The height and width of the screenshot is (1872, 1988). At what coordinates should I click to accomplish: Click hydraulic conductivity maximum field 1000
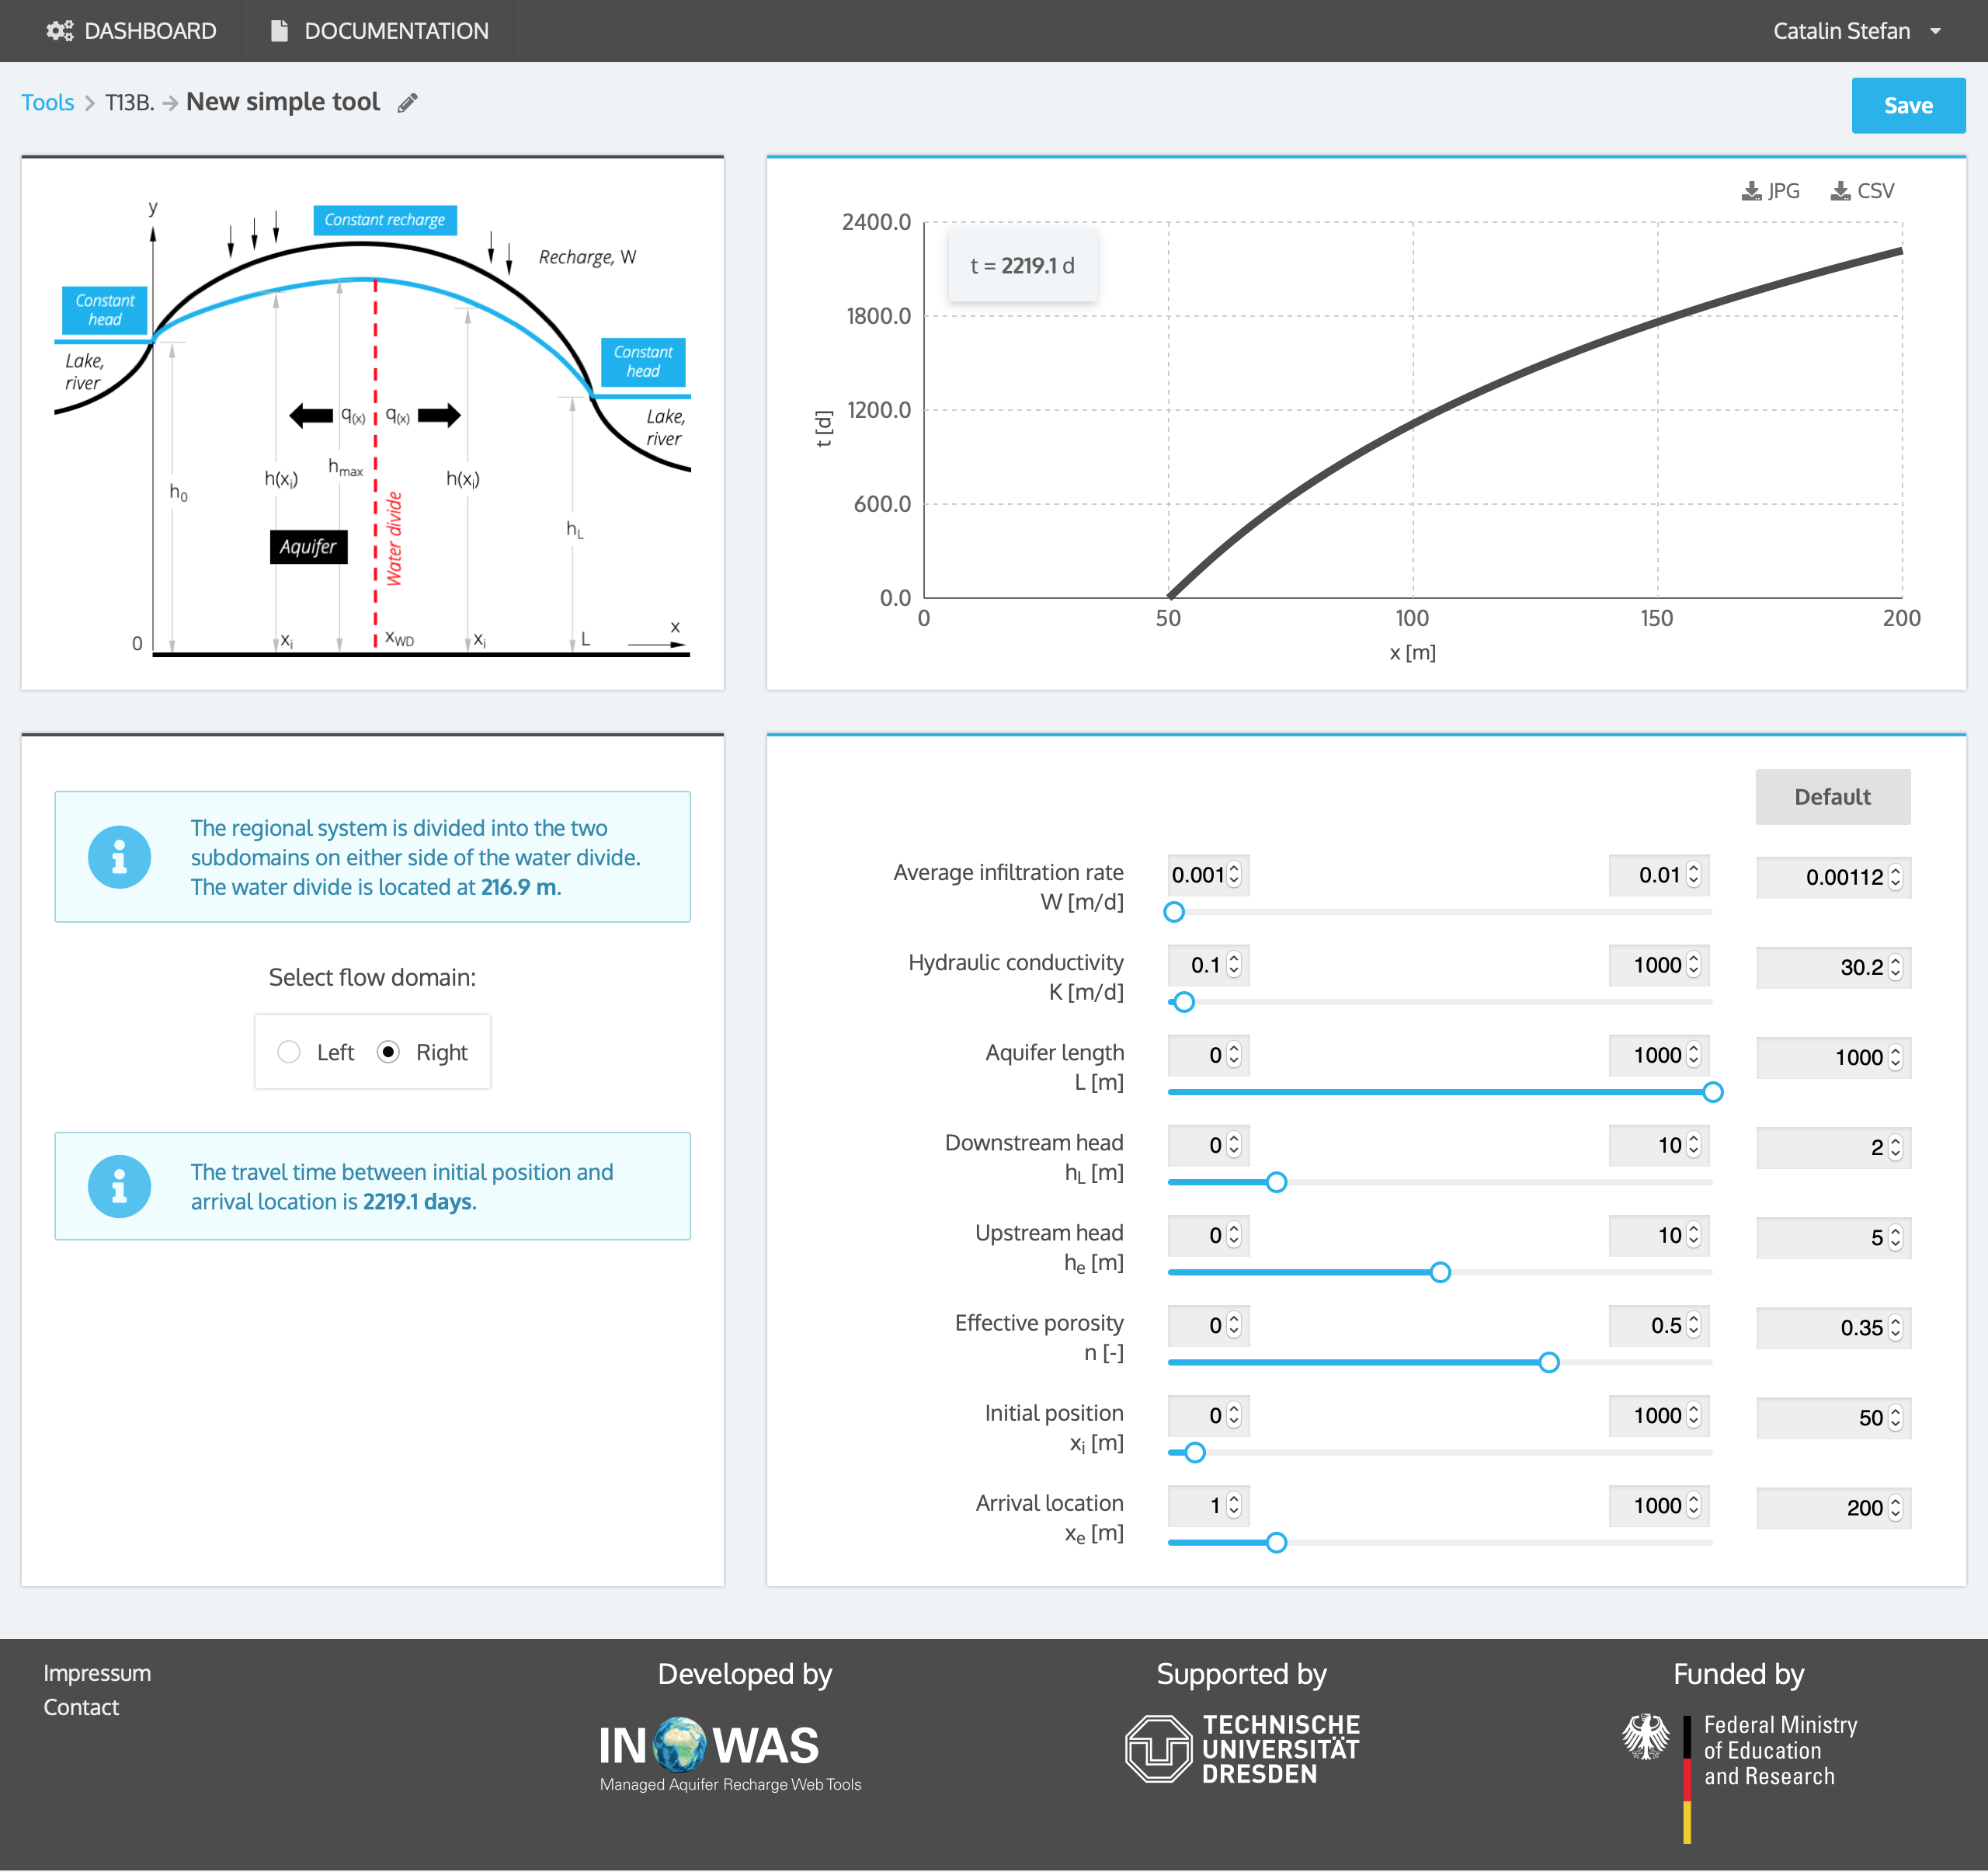(1659, 965)
